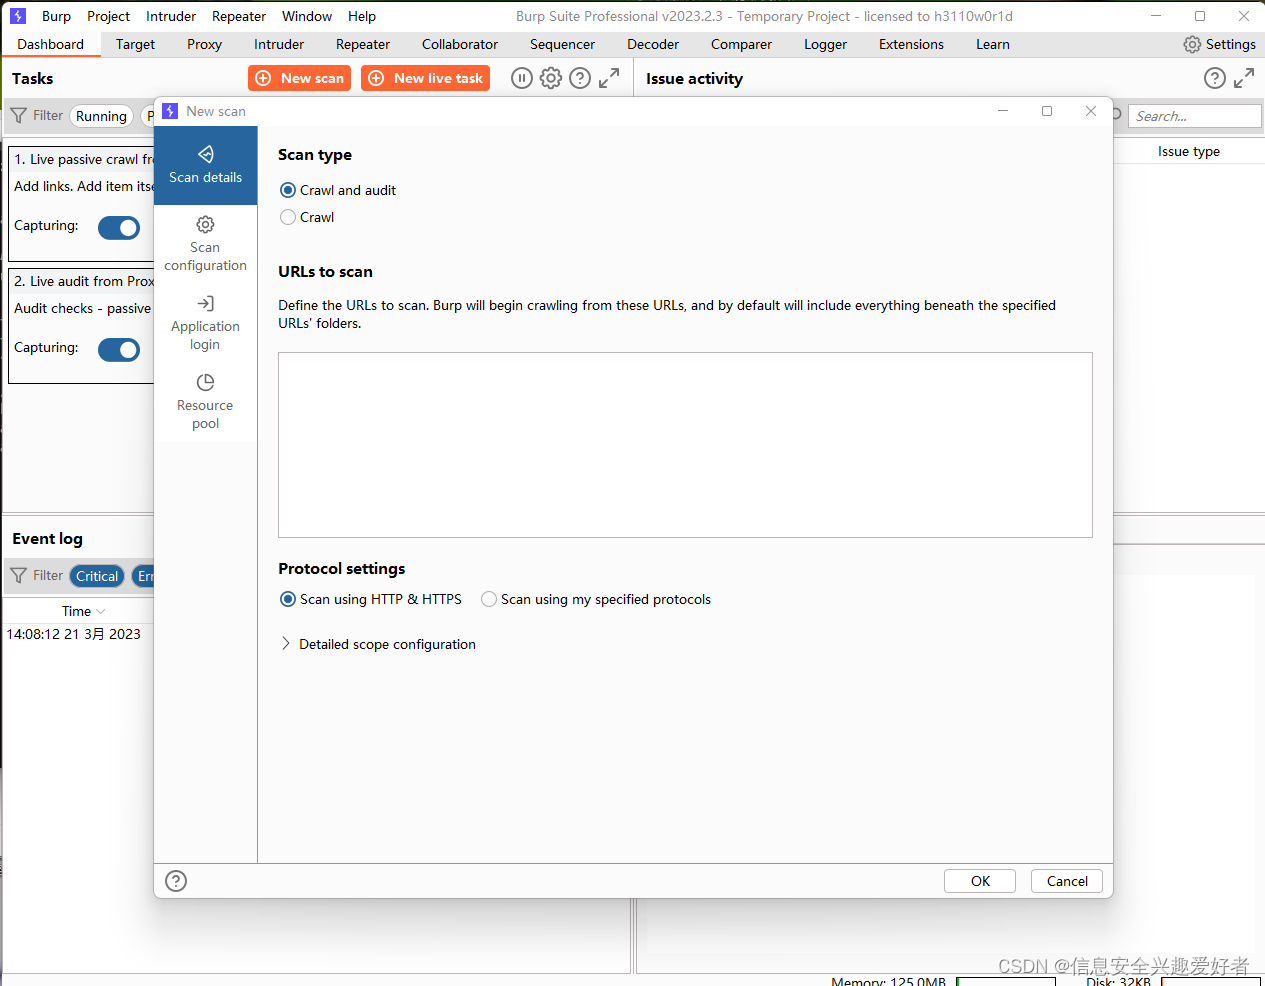Select Crawl only scan type

click(288, 217)
